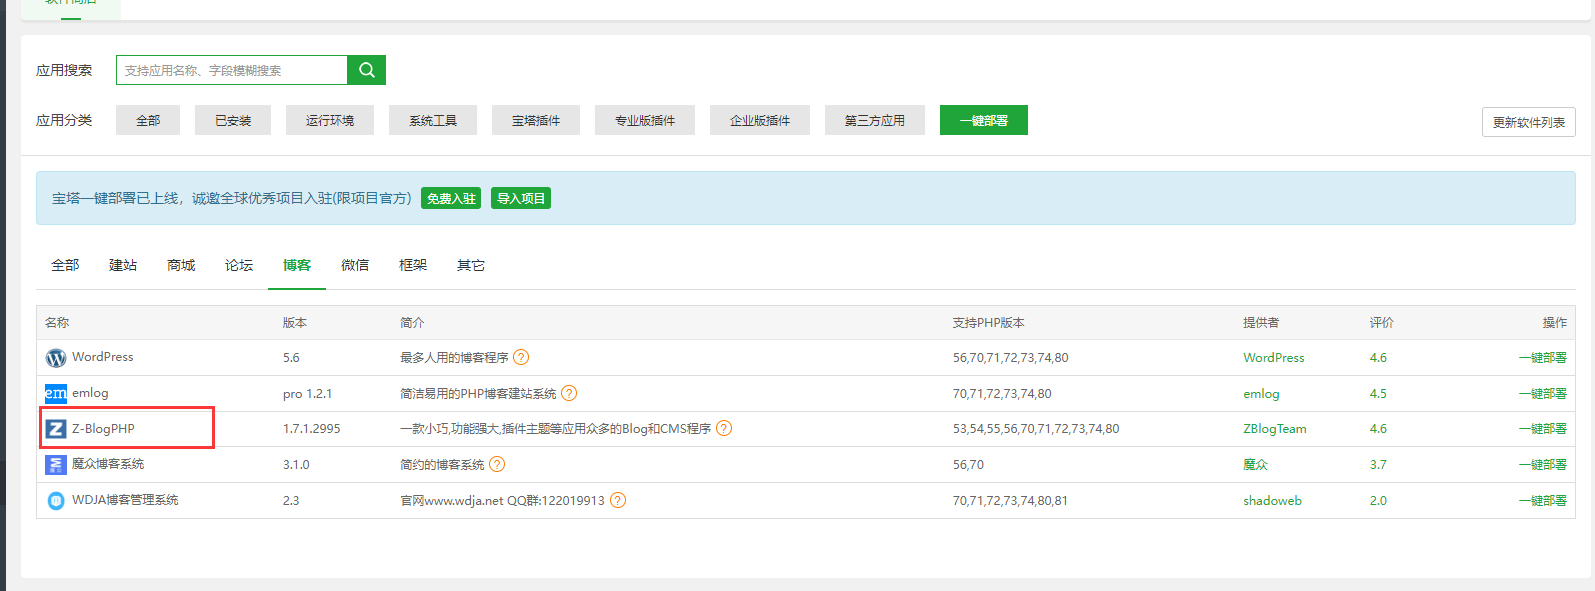Click the 3.7 rating for 魔众博客系统

point(1378,464)
